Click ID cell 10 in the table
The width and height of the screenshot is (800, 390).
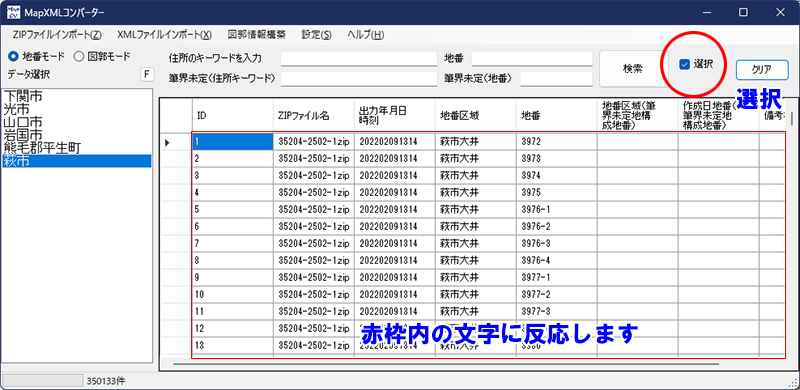click(x=233, y=295)
